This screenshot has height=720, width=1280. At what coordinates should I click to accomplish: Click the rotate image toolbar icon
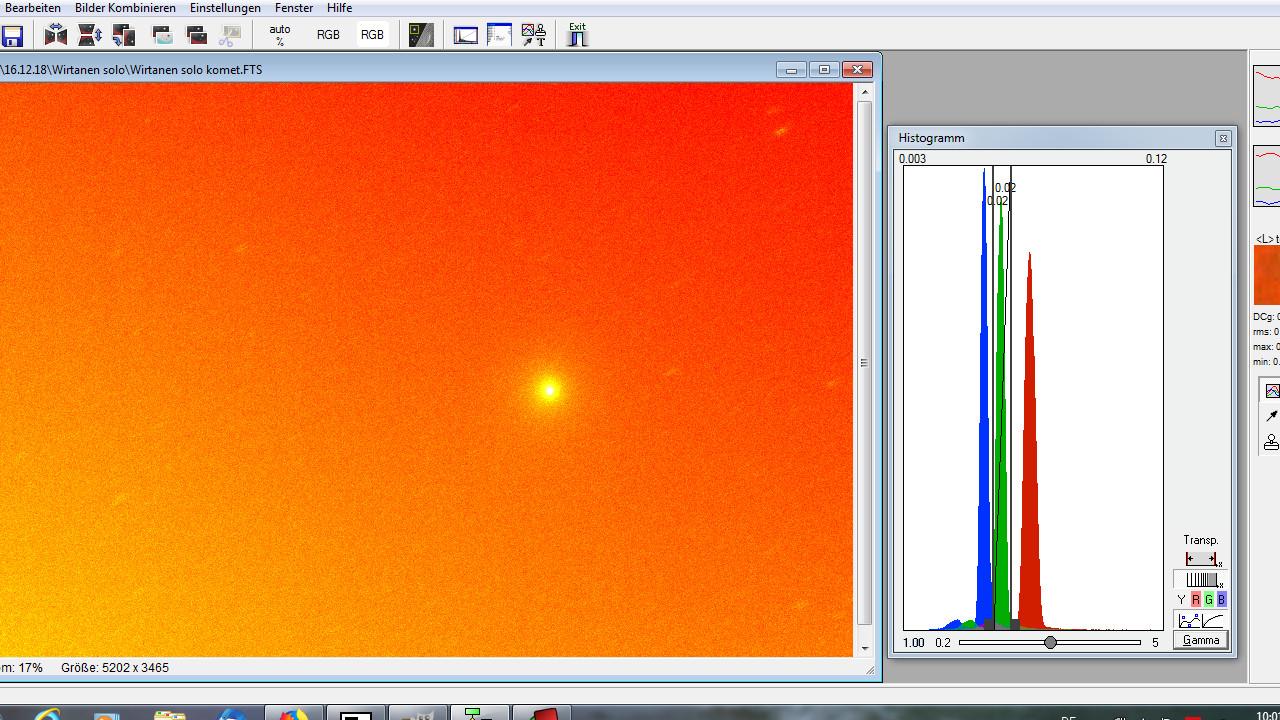click(124, 36)
